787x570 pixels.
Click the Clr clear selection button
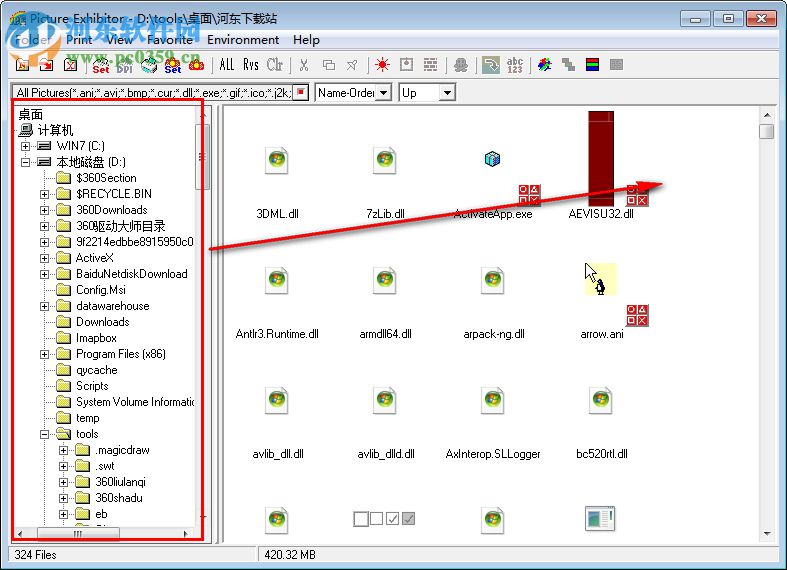(275, 65)
